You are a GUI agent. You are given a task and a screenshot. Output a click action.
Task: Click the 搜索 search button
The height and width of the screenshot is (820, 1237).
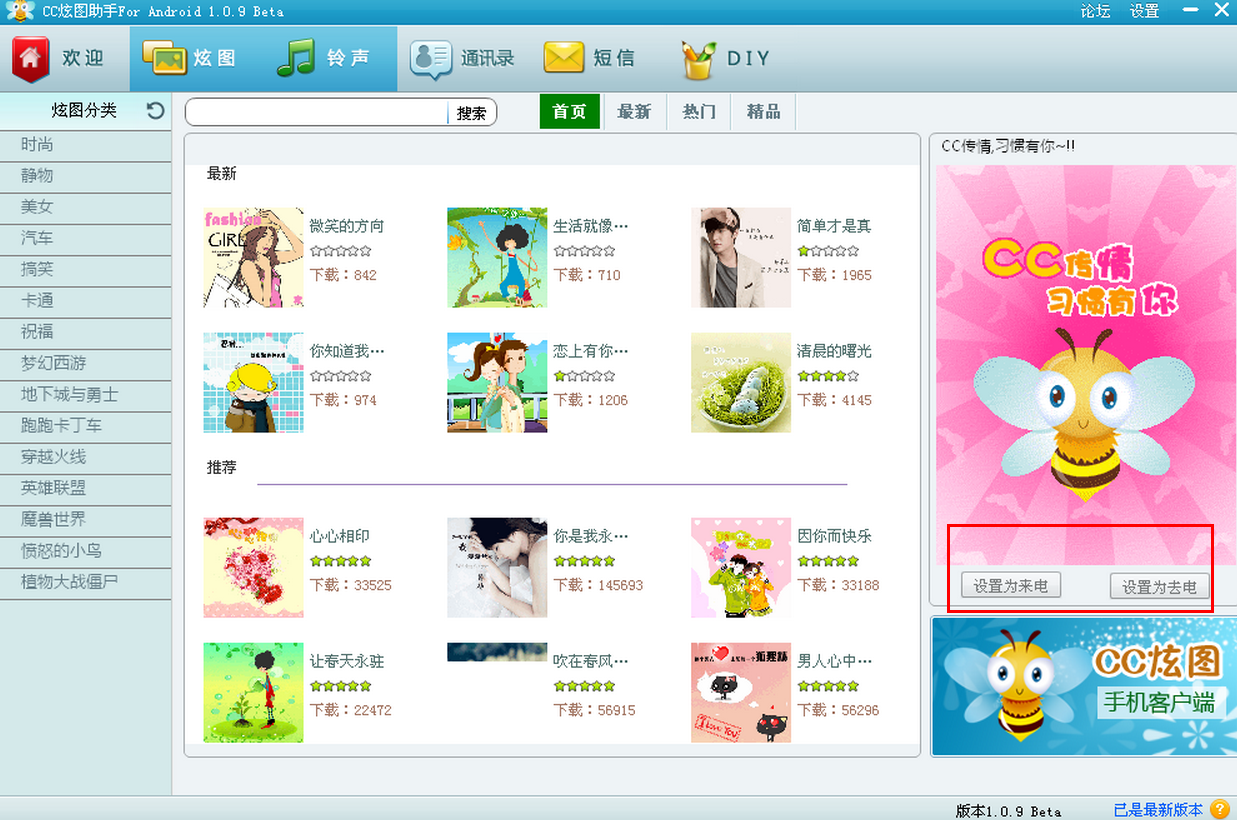point(471,113)
